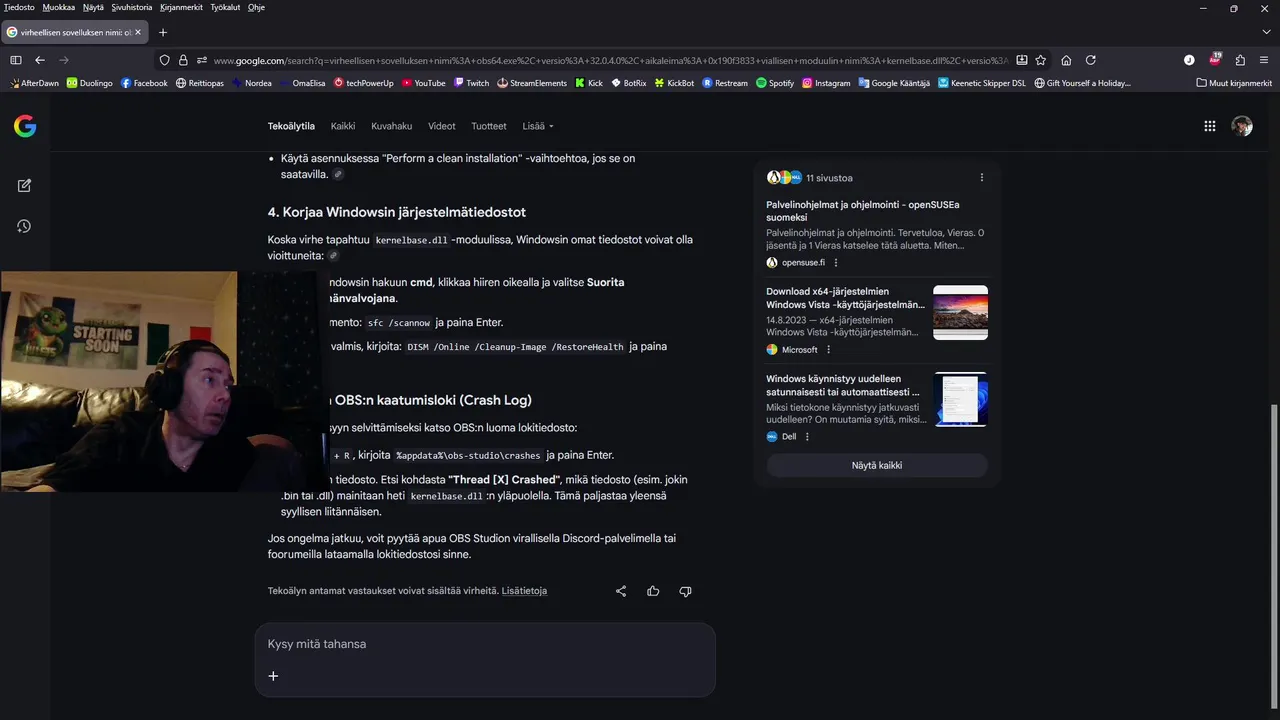Open the Näytä menu
1280x720 pixels.
pyautogui.click(x=93, y=7)
